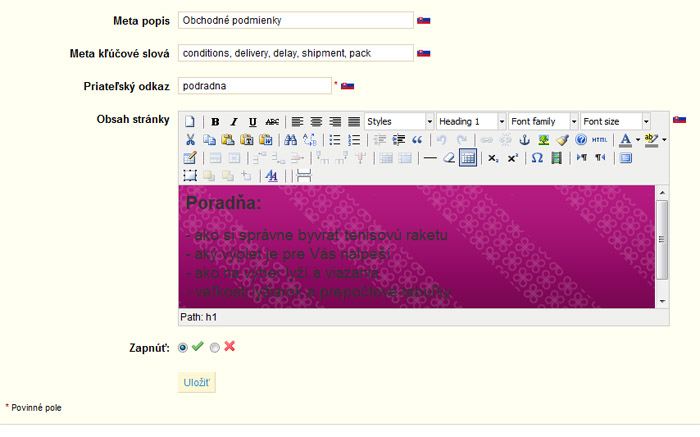700x437 pixels.
Task: Click the Meta kľúčové slová field
Action: pos(296,53)
